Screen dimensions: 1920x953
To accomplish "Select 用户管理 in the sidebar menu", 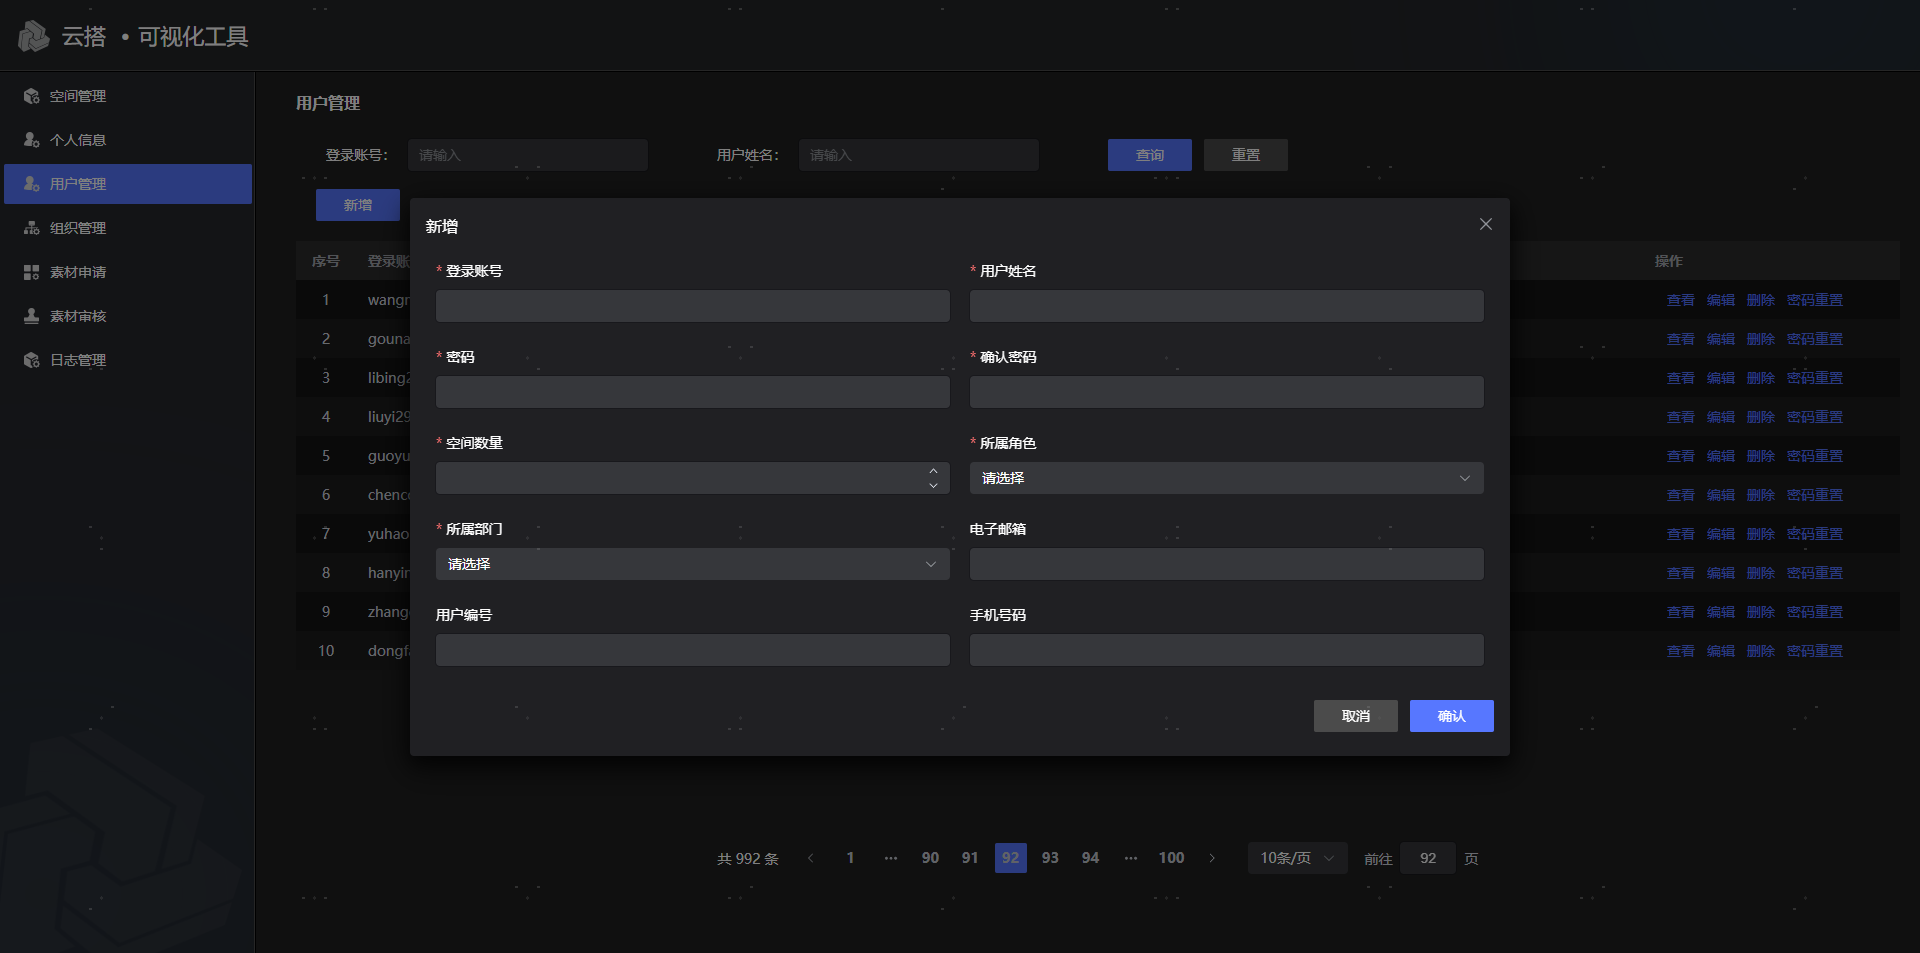I will 128,184.
